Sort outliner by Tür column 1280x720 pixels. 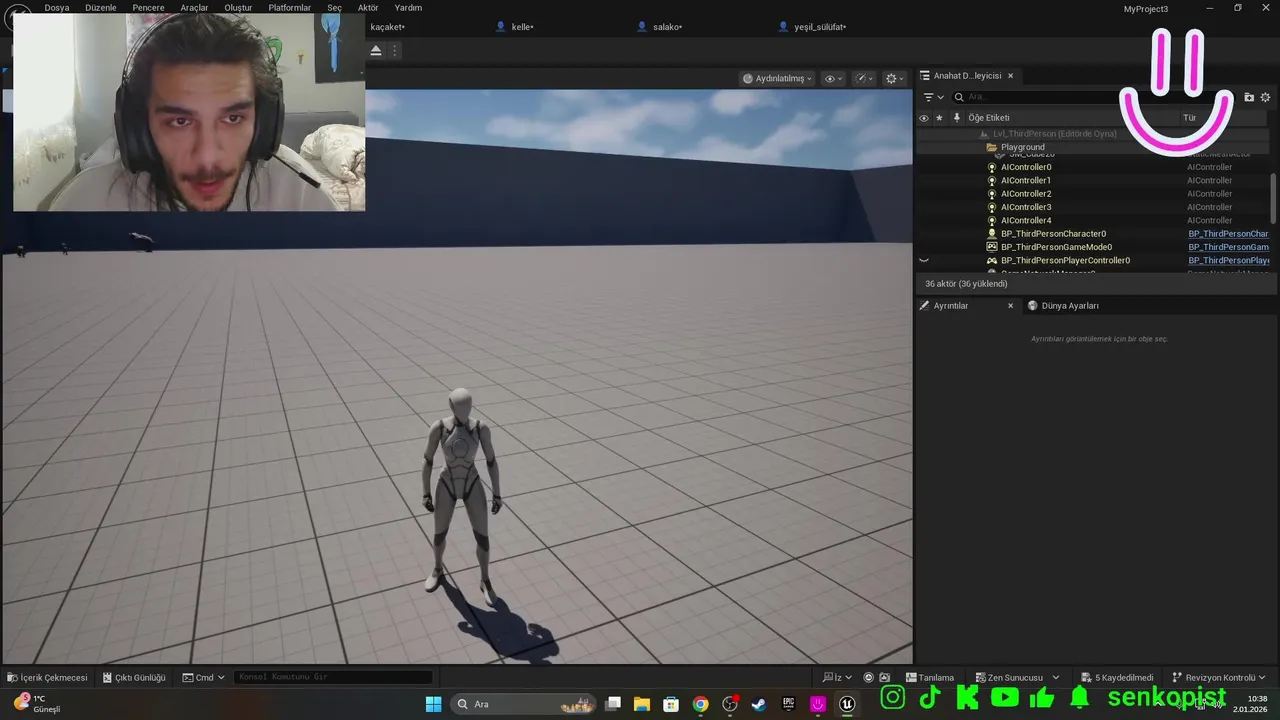coord(1189,118)
